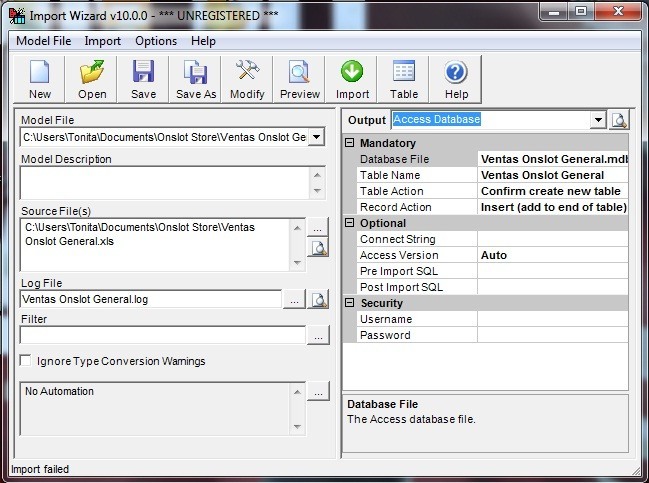Click the Import Wizard title bar icon
The width and height of the screenshot is (649, 483).
[x=17, y=15]
